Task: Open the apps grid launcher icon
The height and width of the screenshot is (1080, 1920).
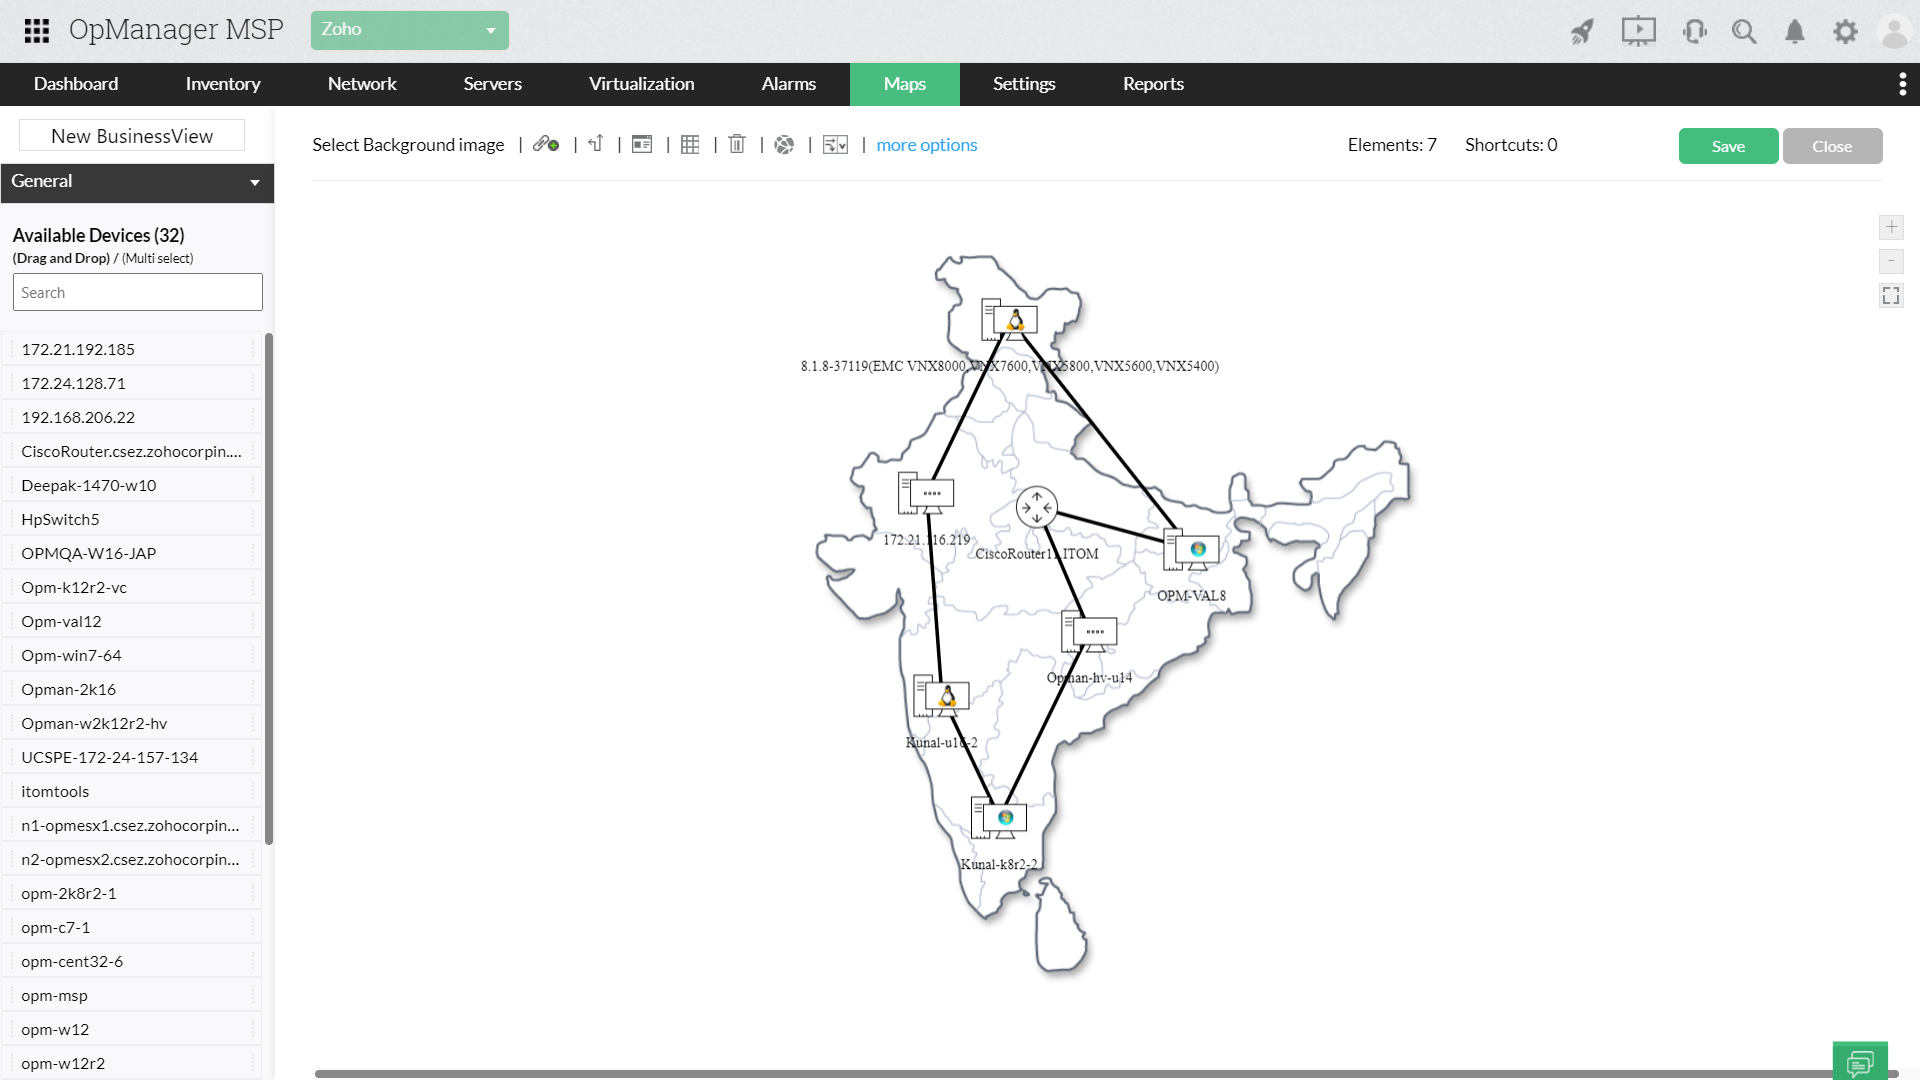Action: point(37,30)
